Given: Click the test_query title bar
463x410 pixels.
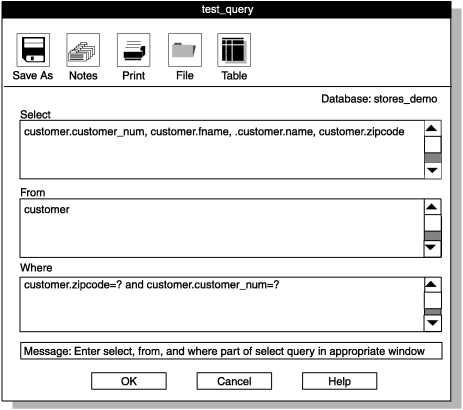Looking at the screenshot, I should click(227, 9).
